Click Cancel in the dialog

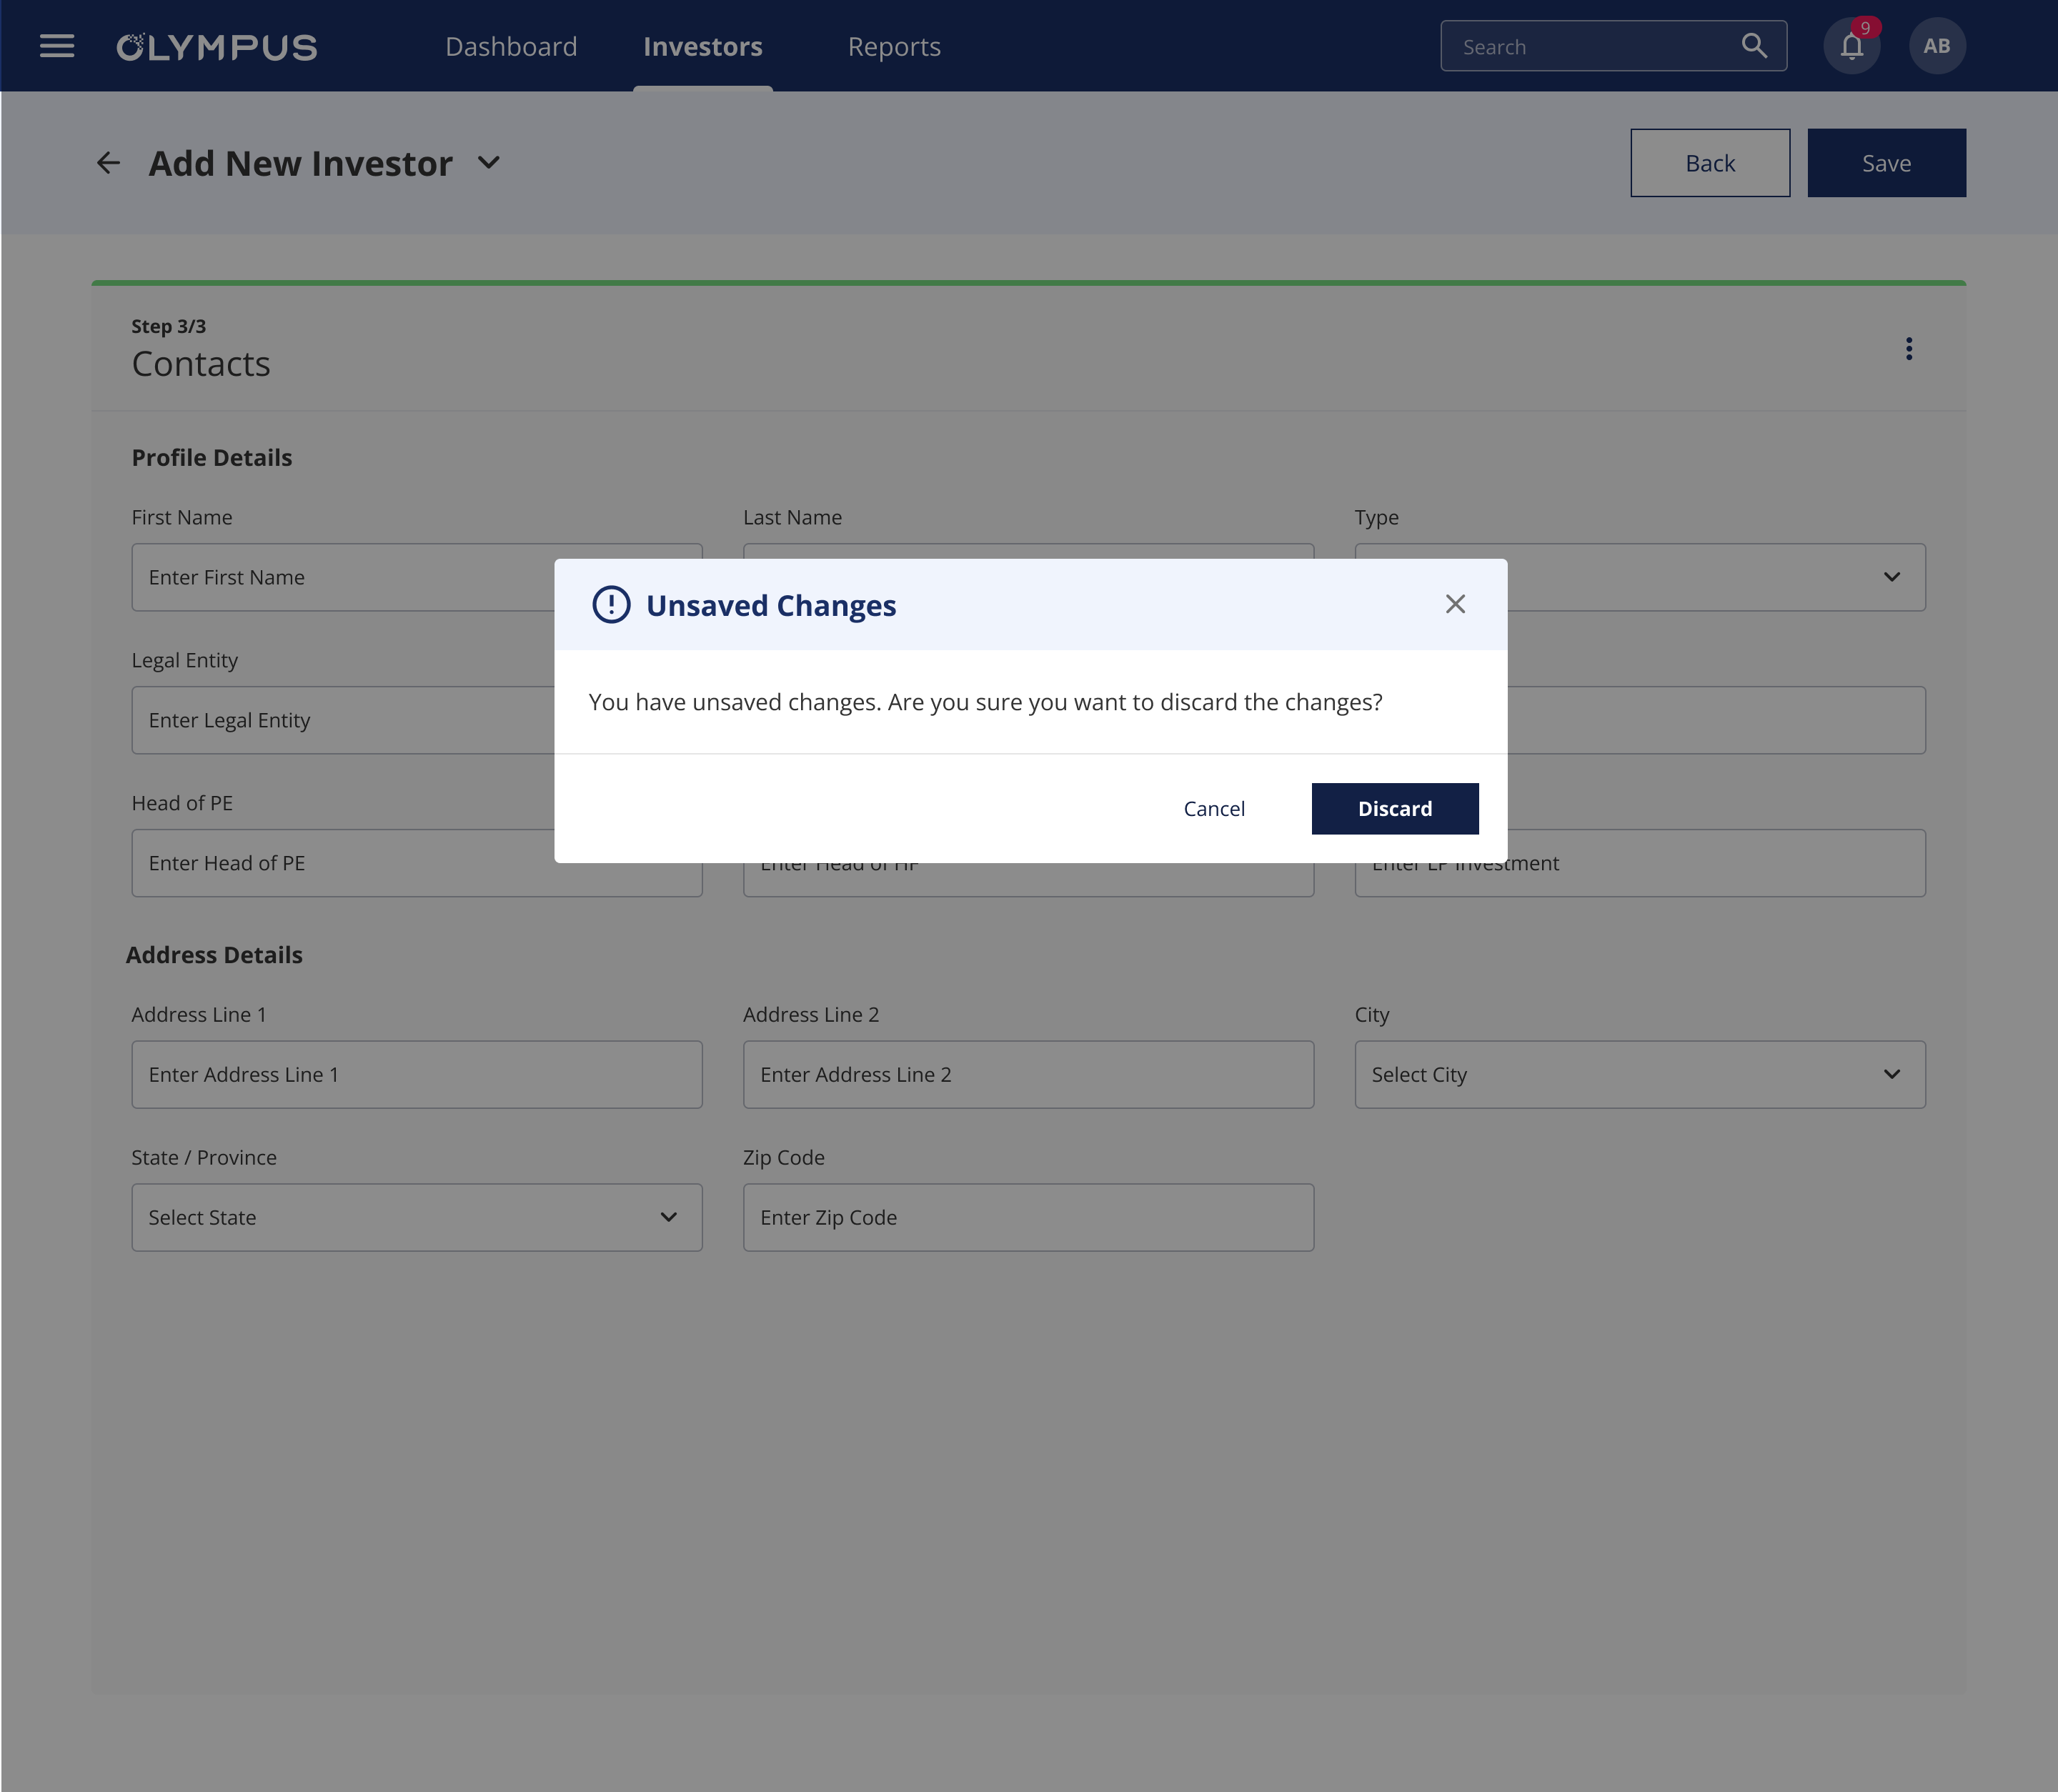click(1214, 808)
